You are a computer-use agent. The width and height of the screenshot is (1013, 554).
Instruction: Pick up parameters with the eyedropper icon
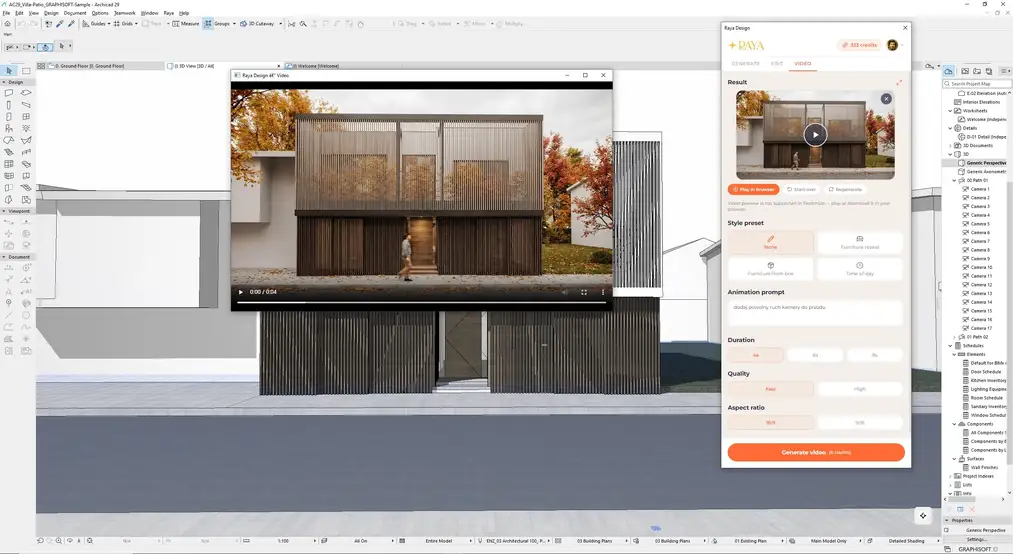click(59, 24)
